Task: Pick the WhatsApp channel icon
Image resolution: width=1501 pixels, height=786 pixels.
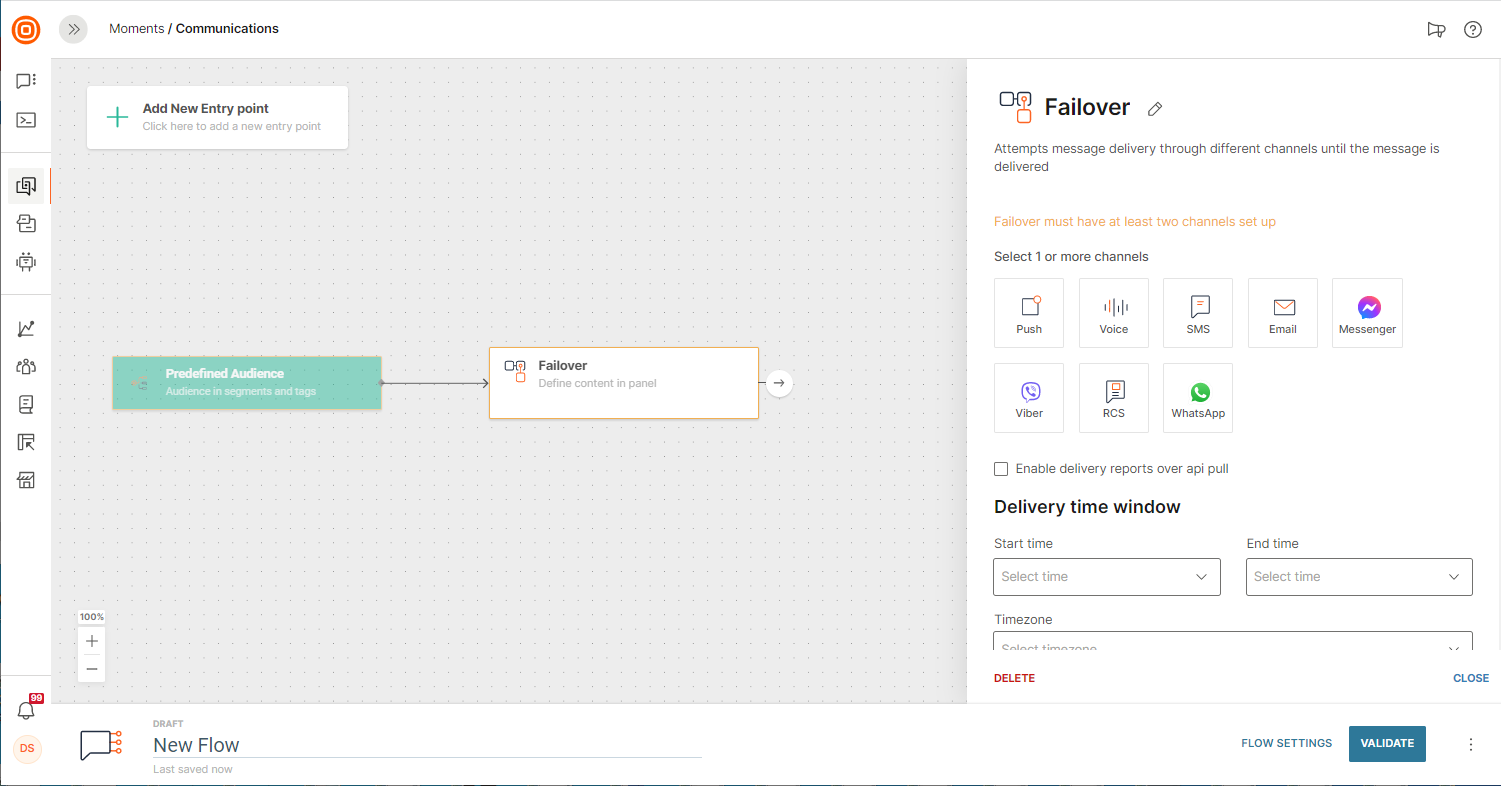Action: 1198,398
